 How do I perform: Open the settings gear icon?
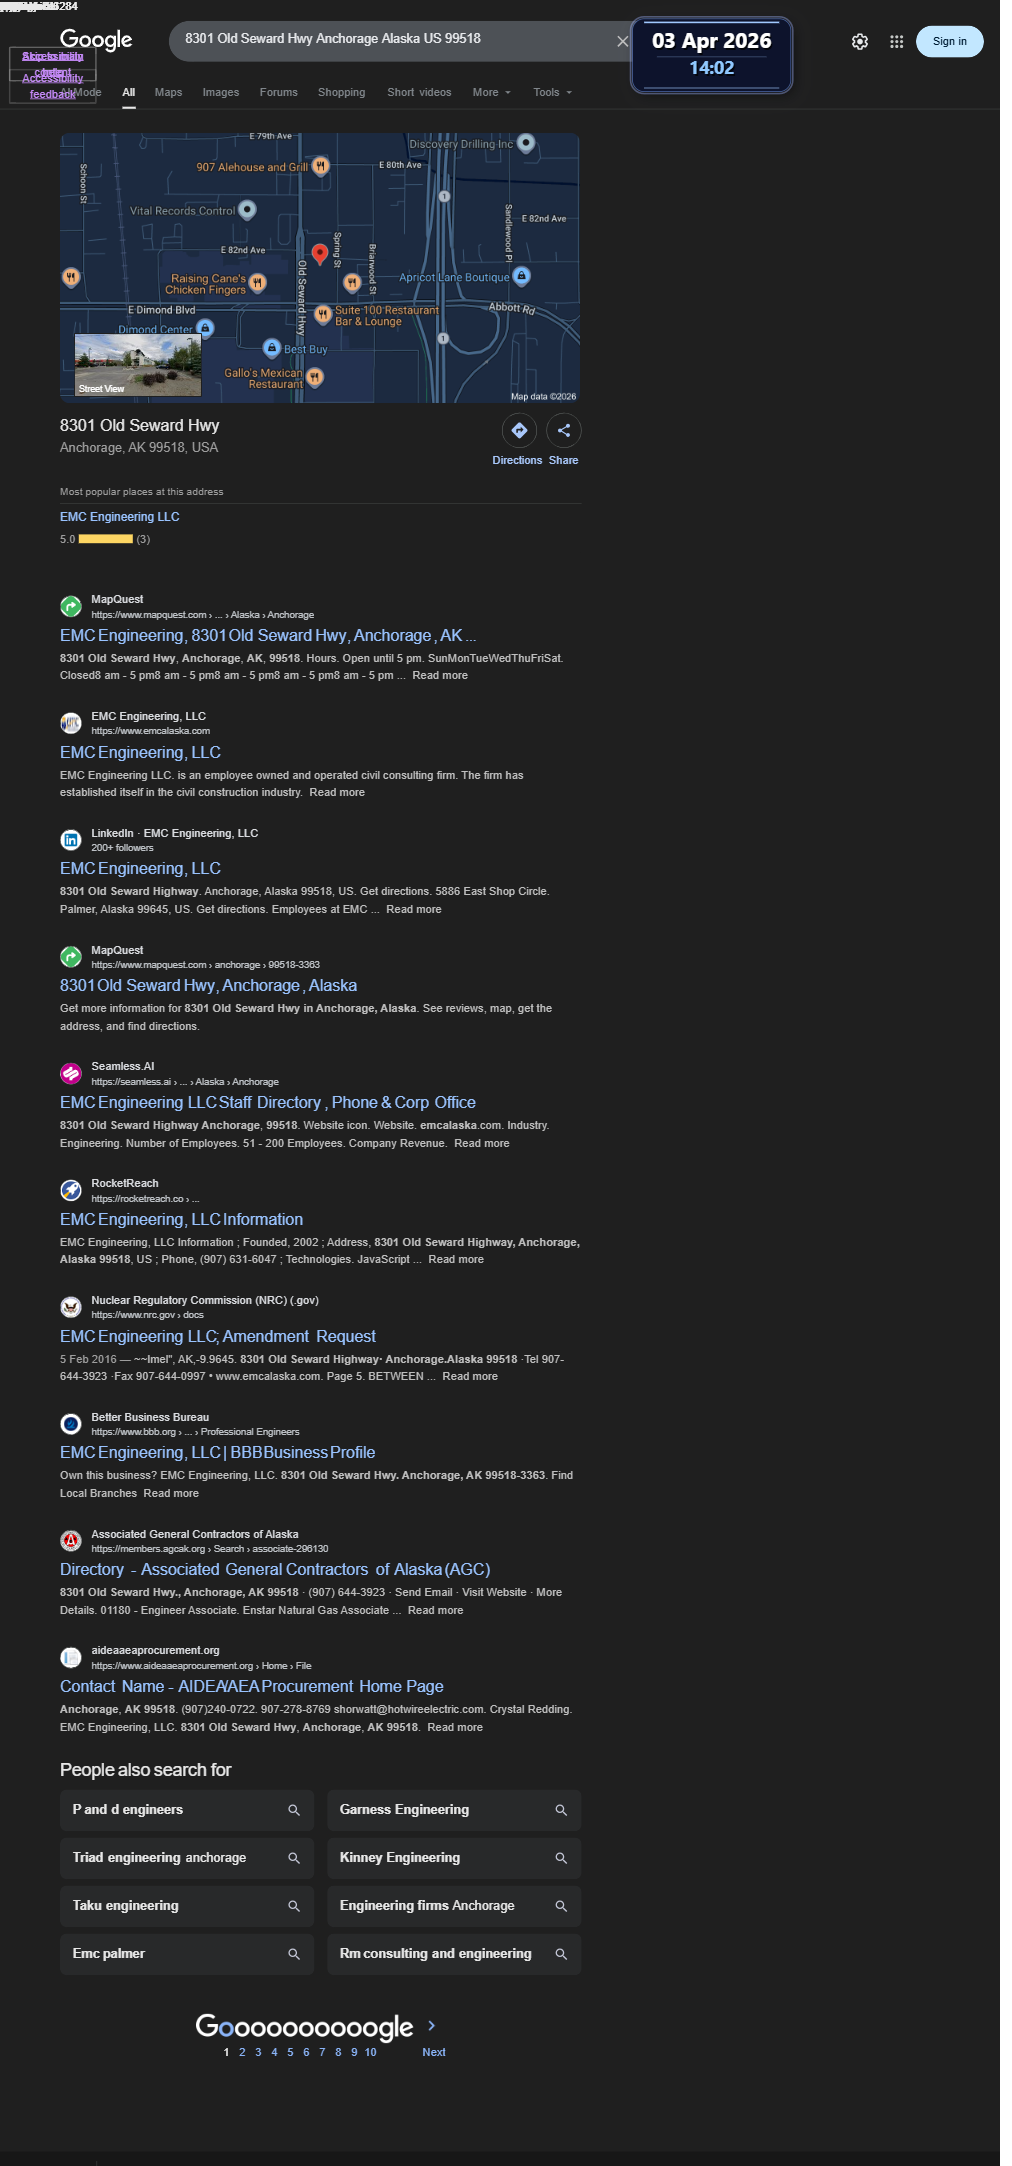click(x=860, y=42)
